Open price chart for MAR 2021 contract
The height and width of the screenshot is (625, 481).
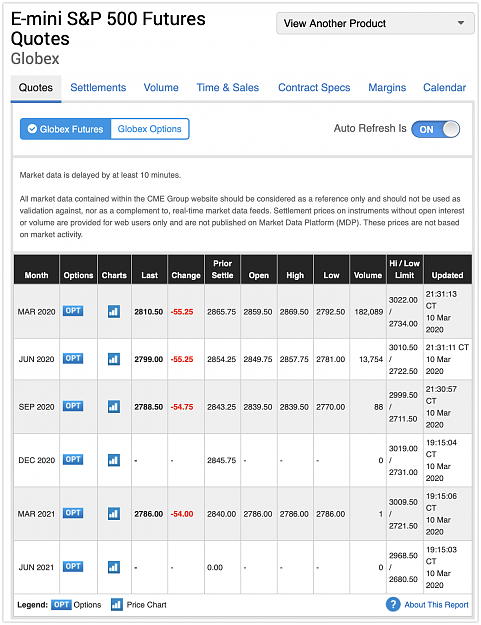pos(114,513)
